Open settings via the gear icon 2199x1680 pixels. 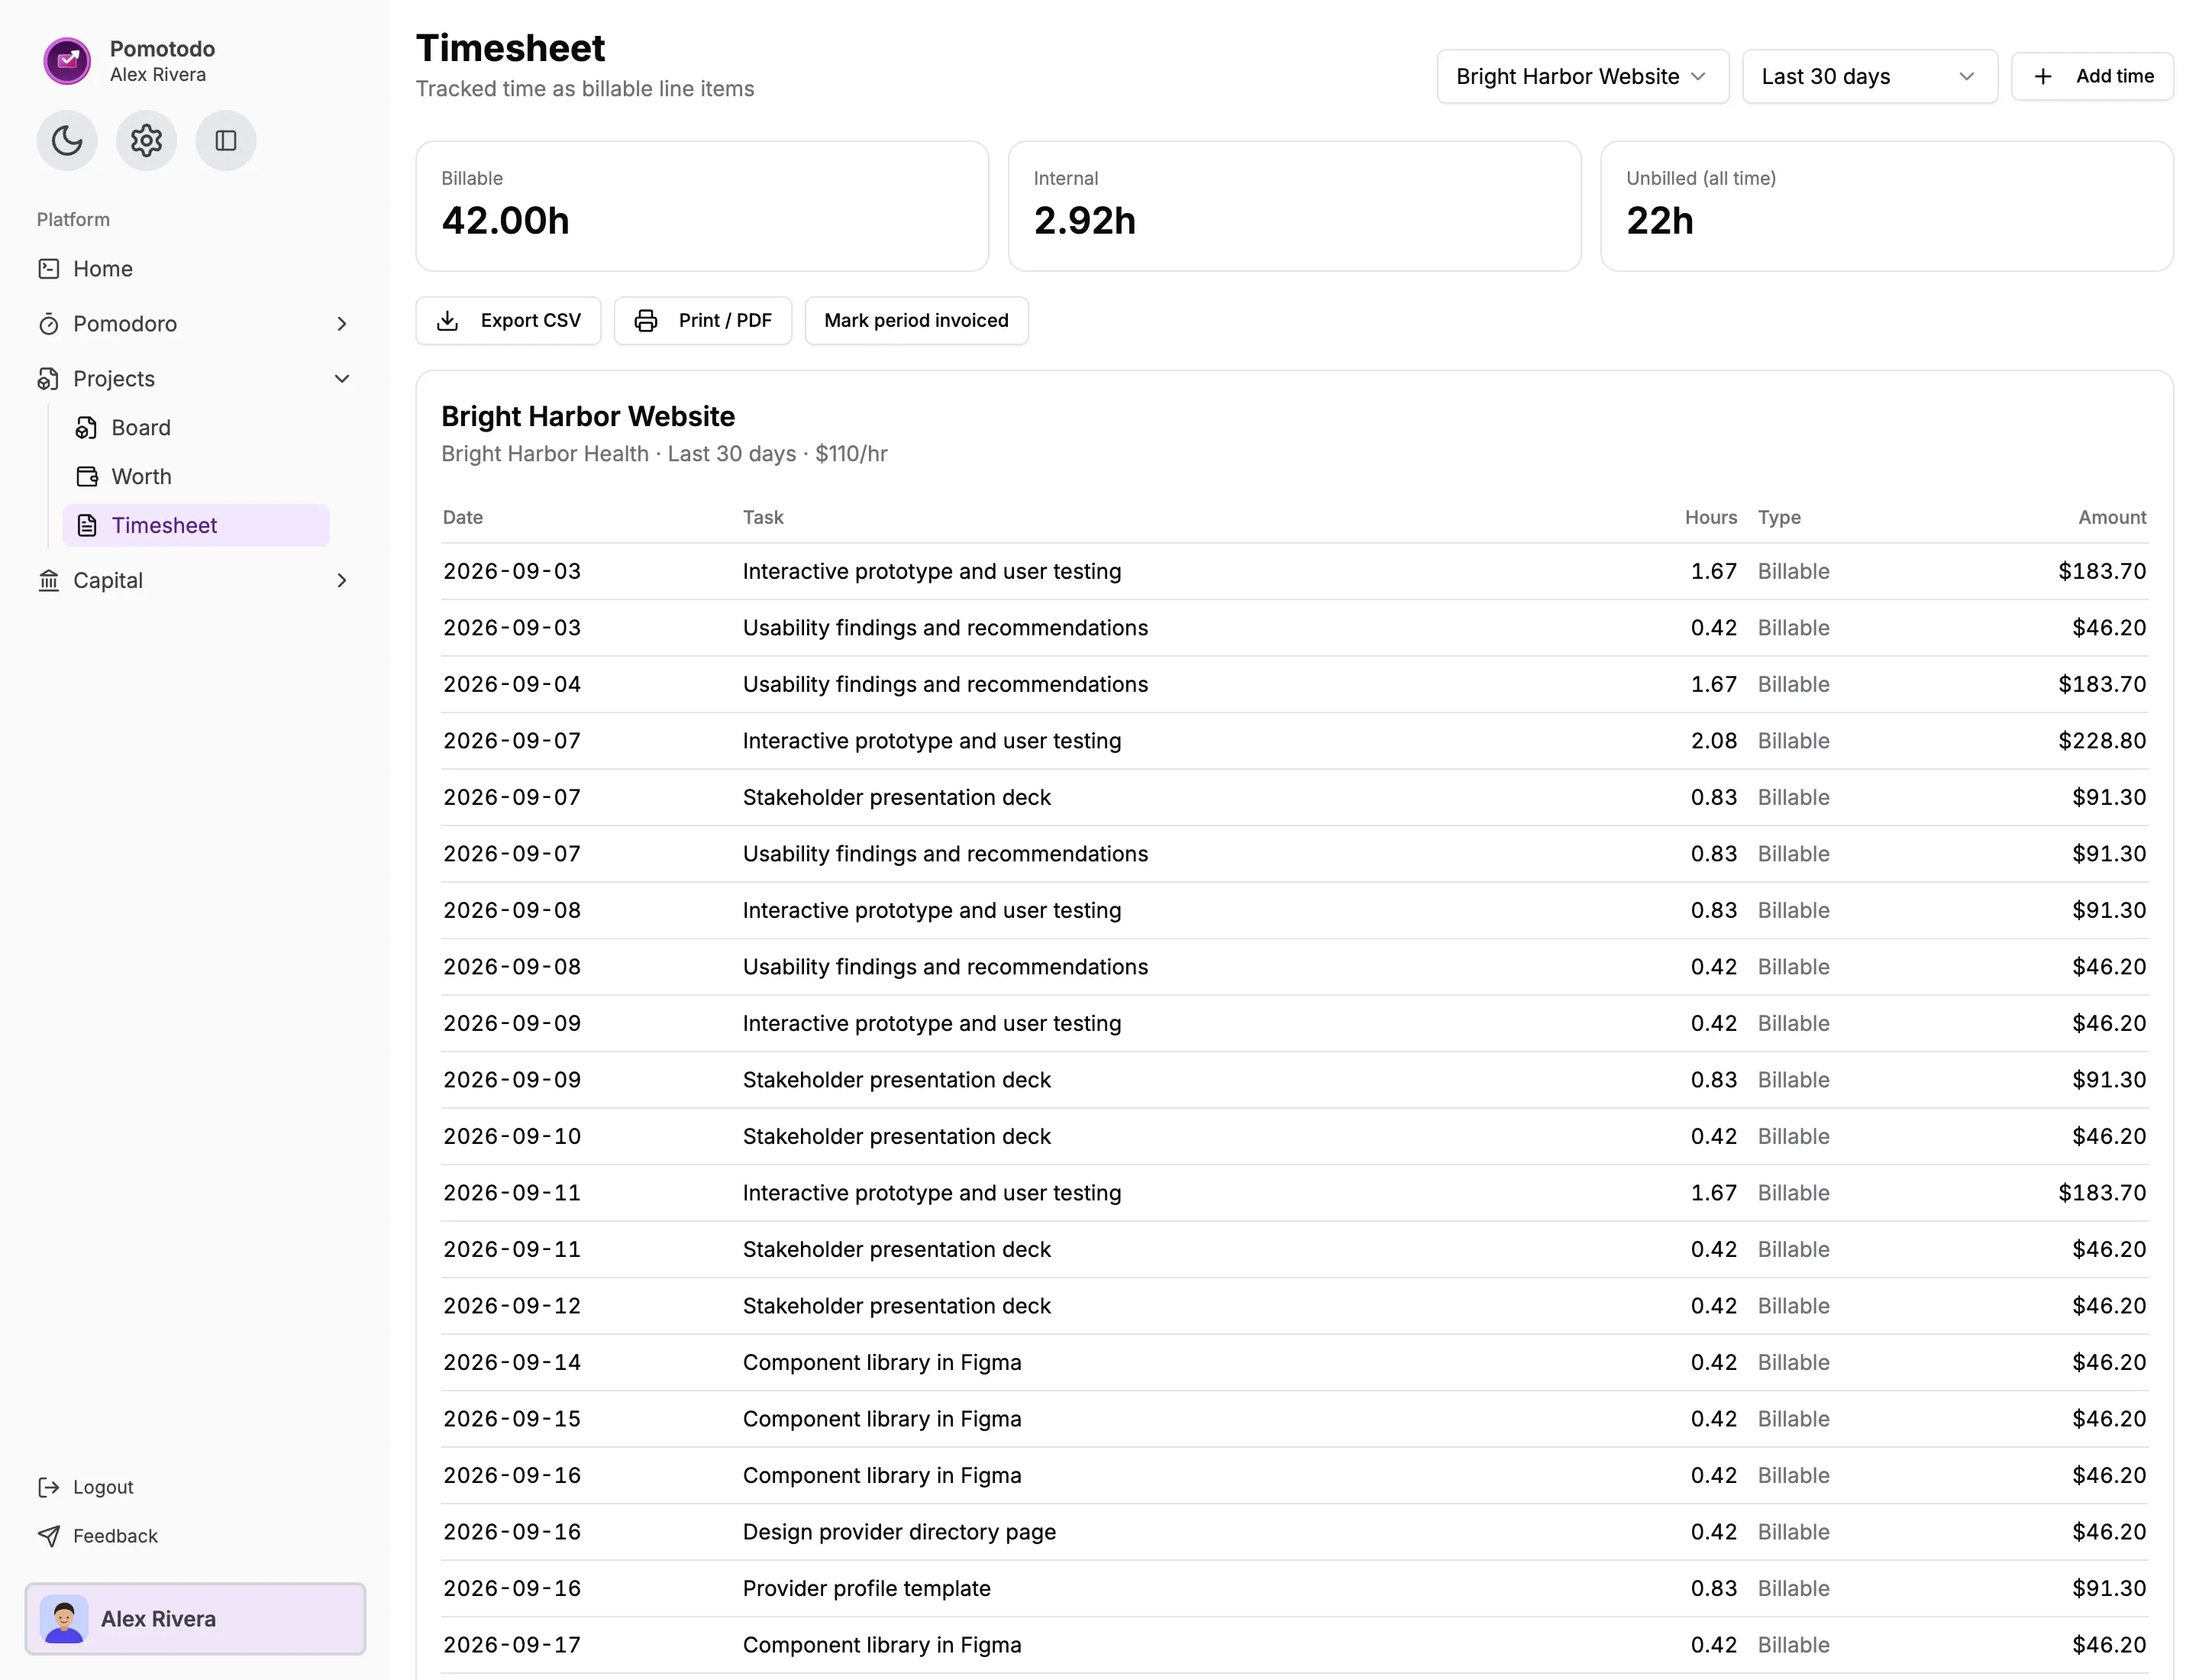[146, 140]
